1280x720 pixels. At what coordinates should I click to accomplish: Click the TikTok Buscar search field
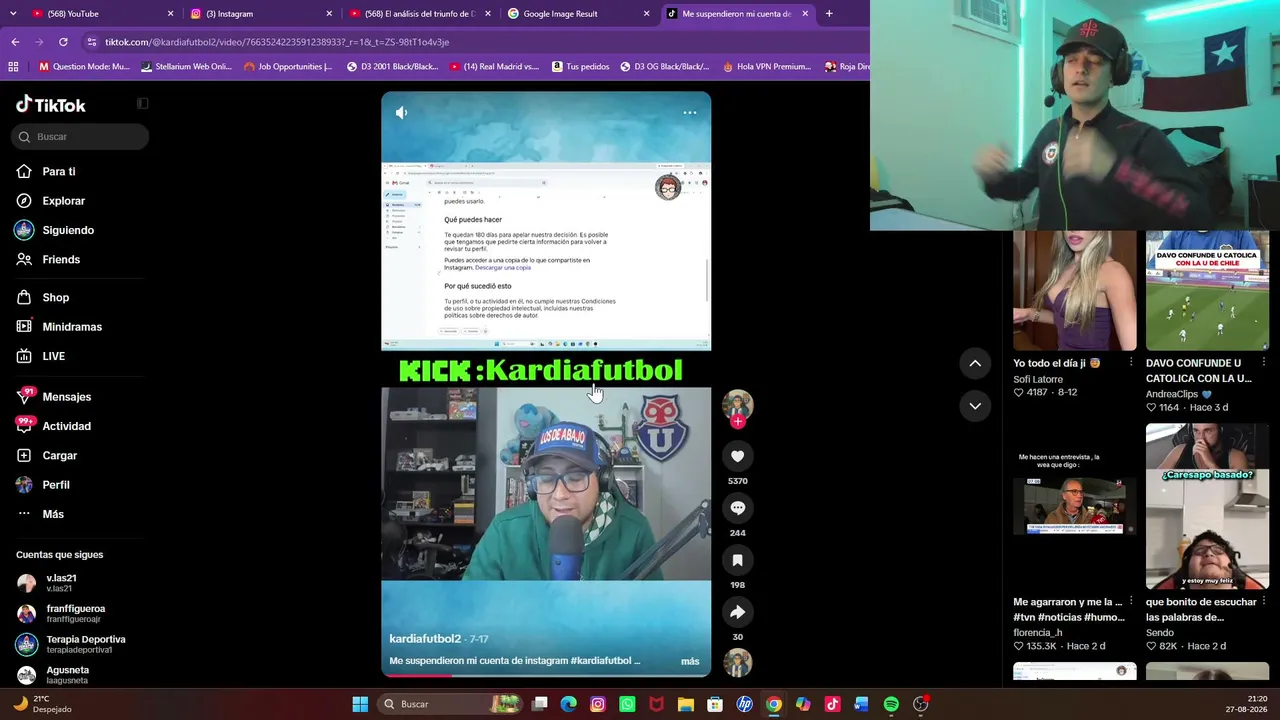coord(80,137)
